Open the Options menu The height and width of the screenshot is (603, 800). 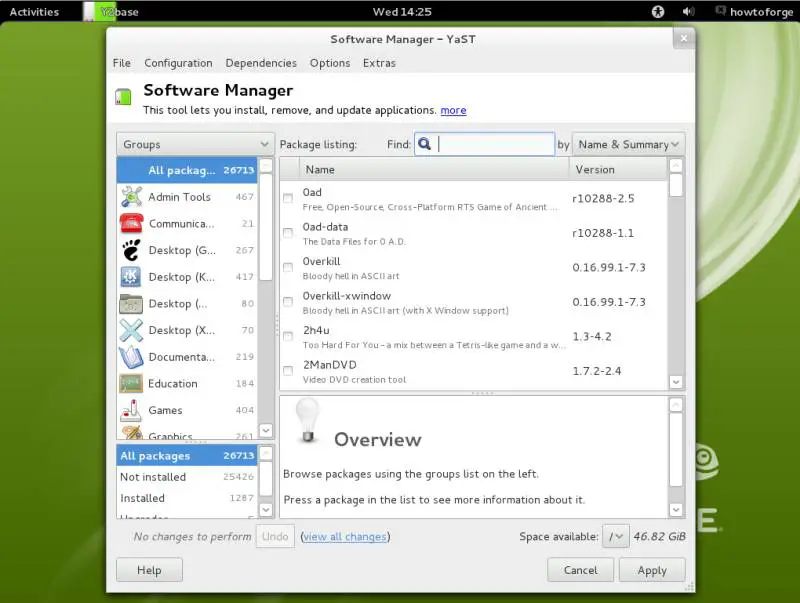(330, 63)
